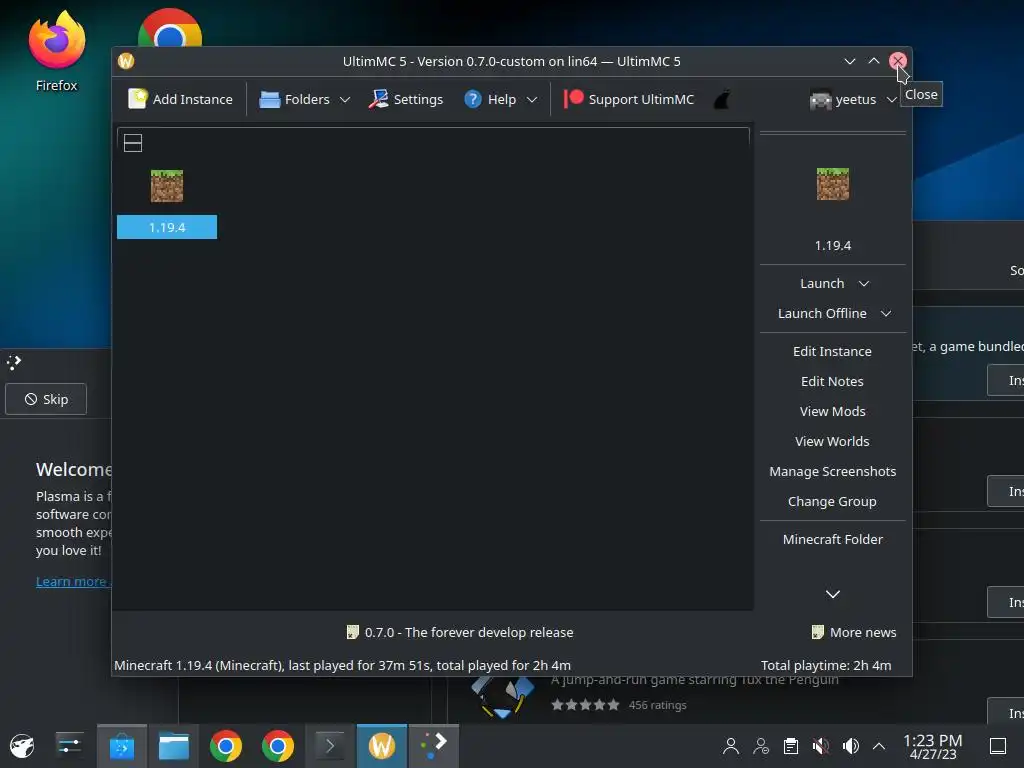Viewport: 1024px width, 768px height.
Task: Click the grass block icon in side panel
Action: (833, 184)
